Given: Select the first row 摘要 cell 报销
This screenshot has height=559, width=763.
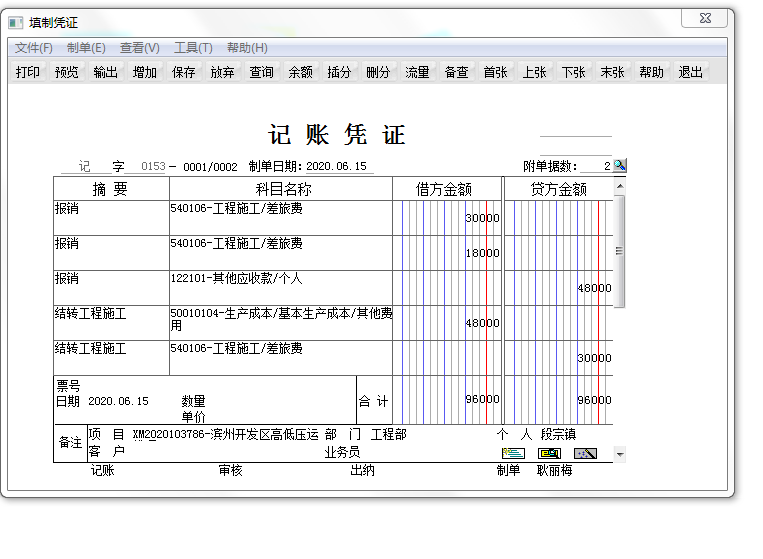Looking at the screenshot, I should [x=111, y=218].
